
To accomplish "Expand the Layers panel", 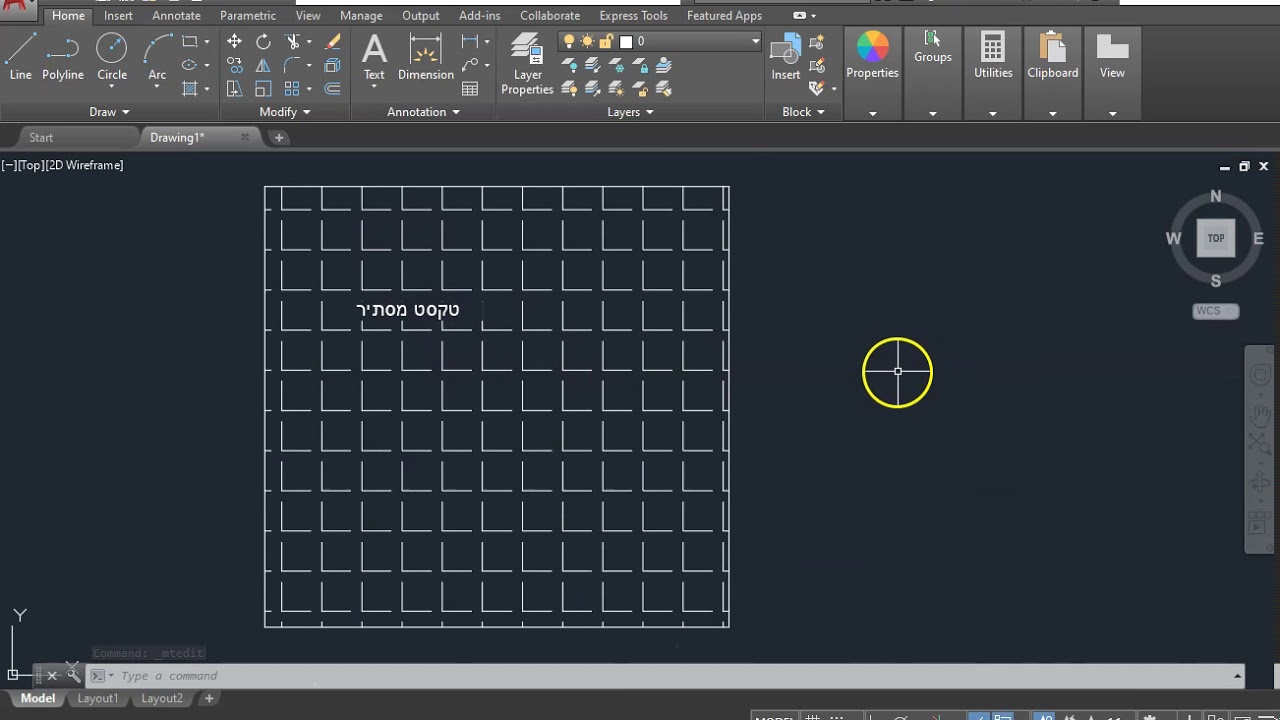I will 630,112.
